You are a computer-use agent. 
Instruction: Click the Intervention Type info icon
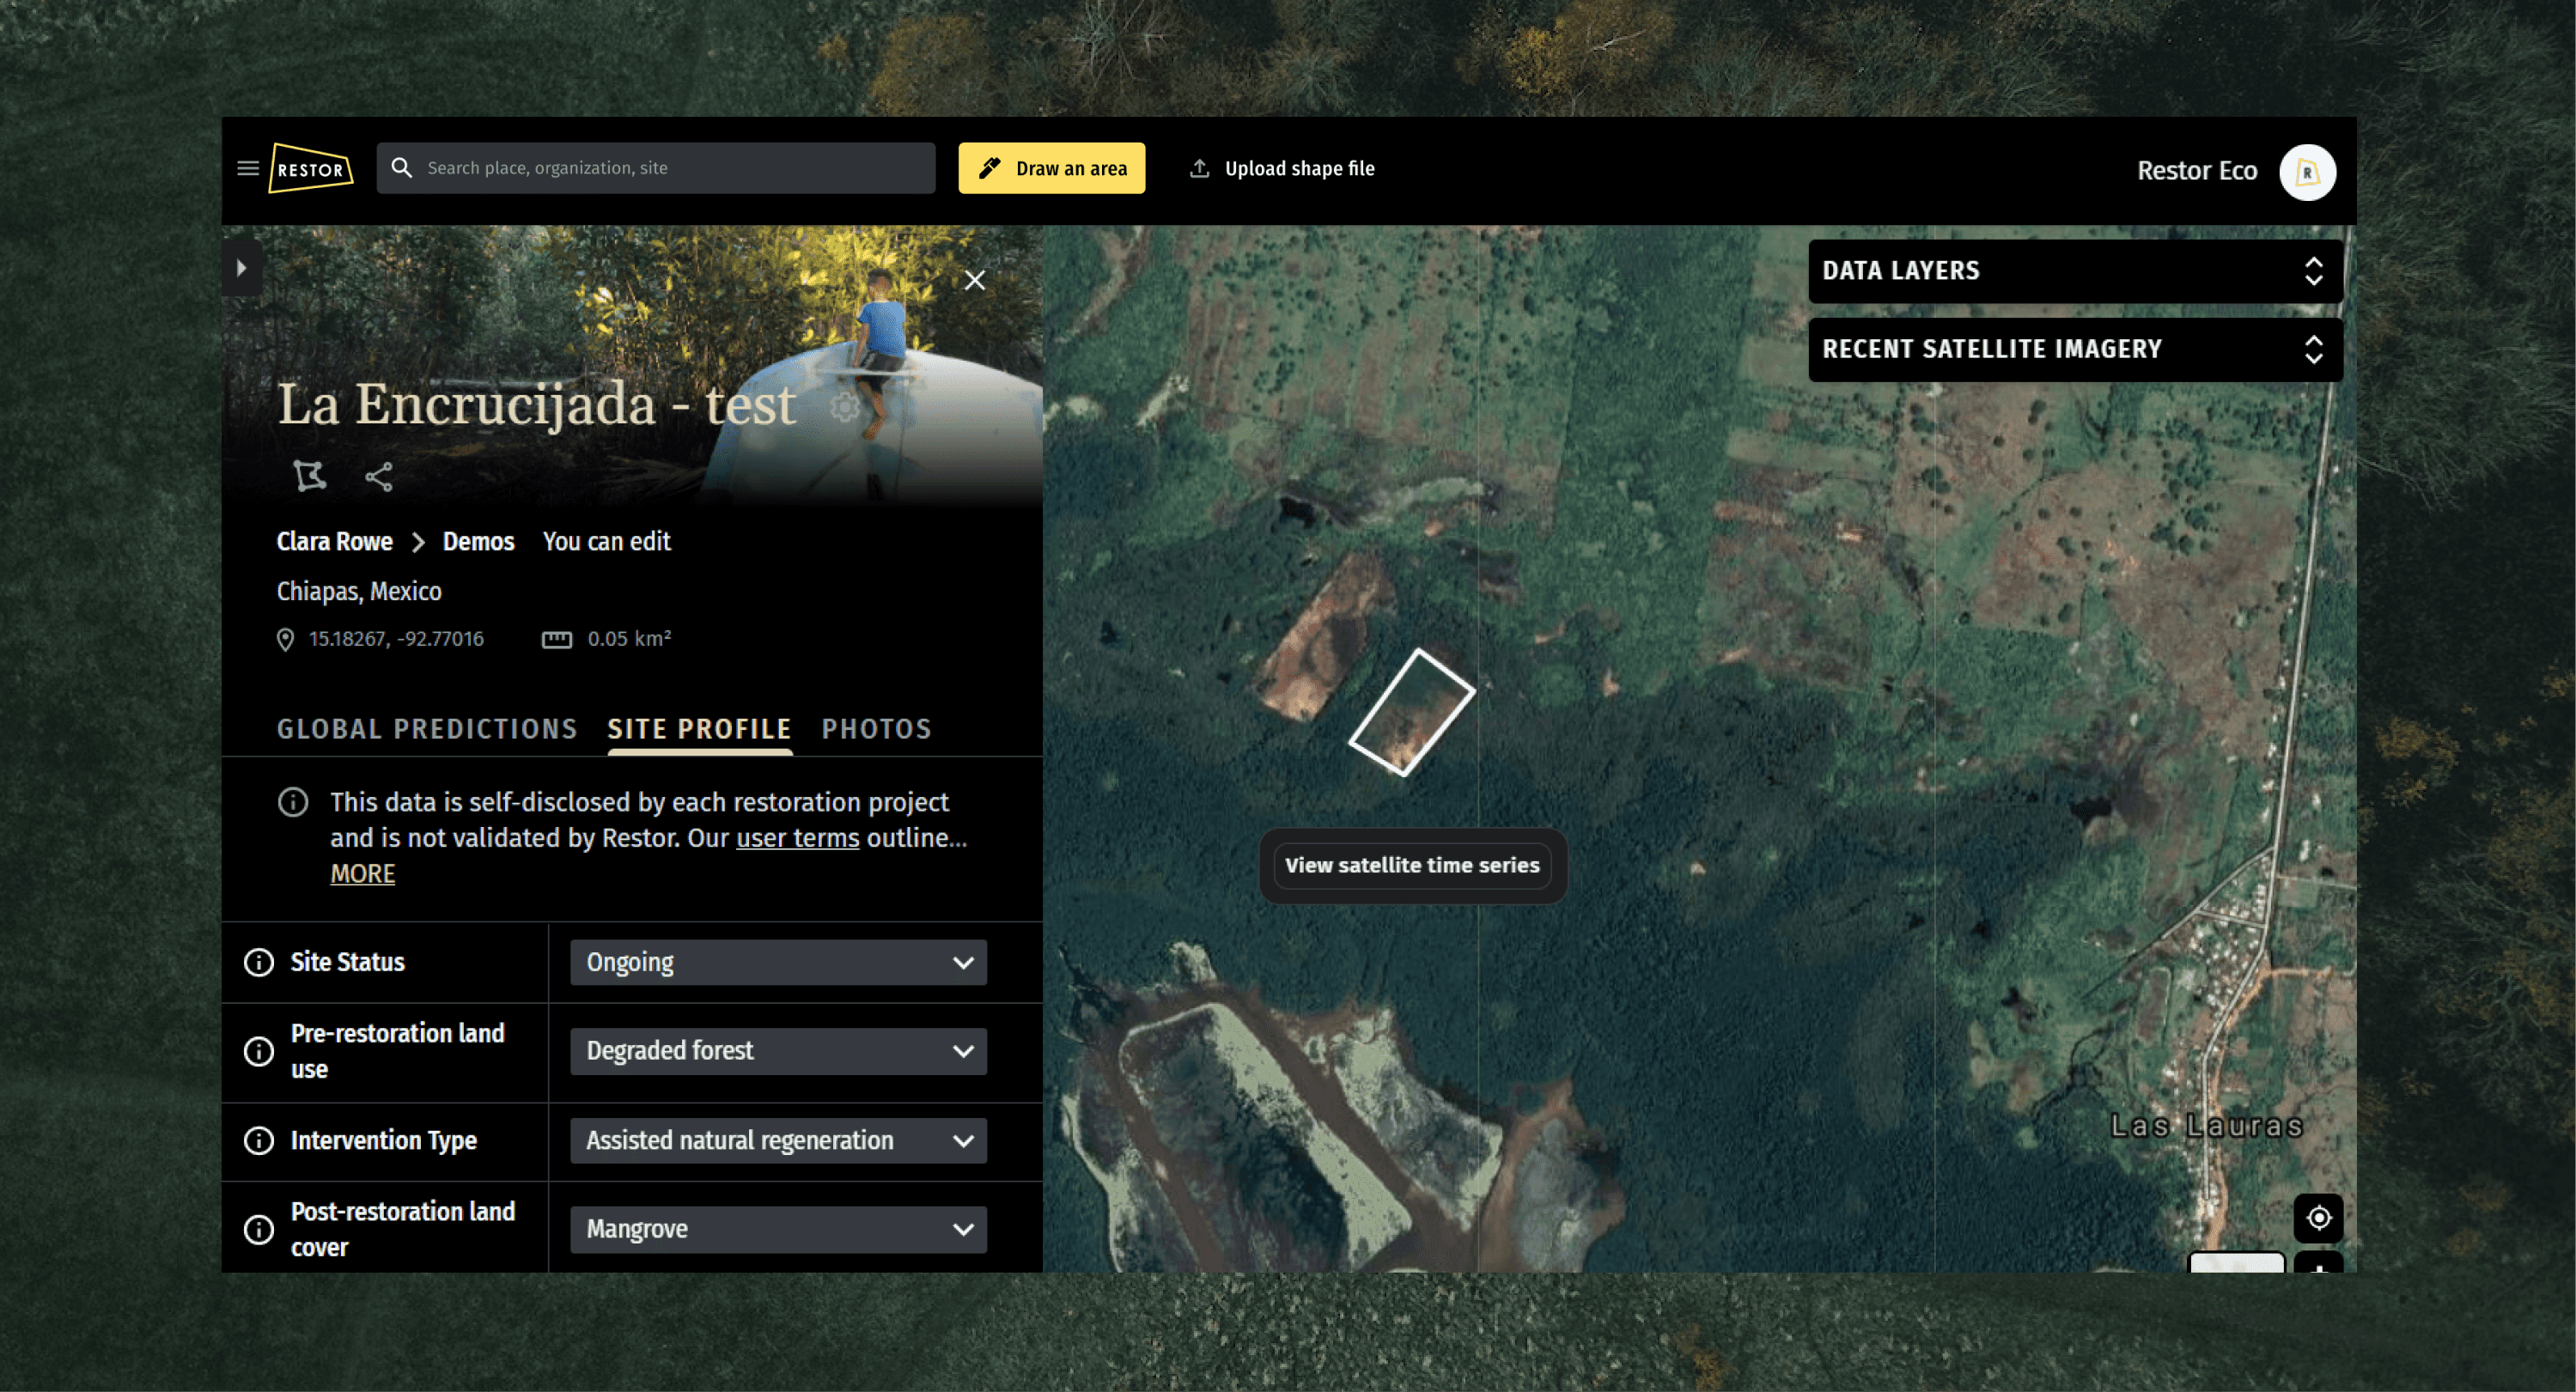coord(259,1140)
